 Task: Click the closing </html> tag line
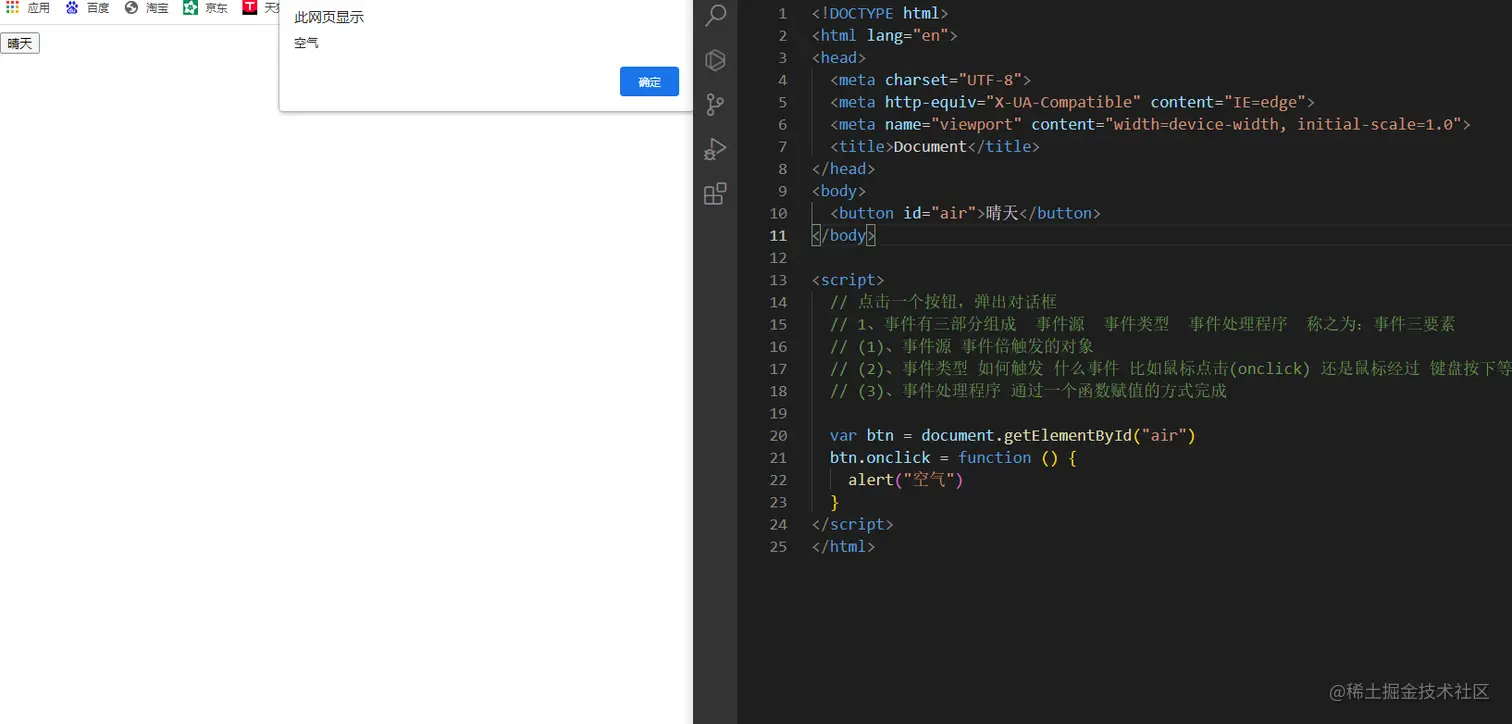(x=844, y=546)
